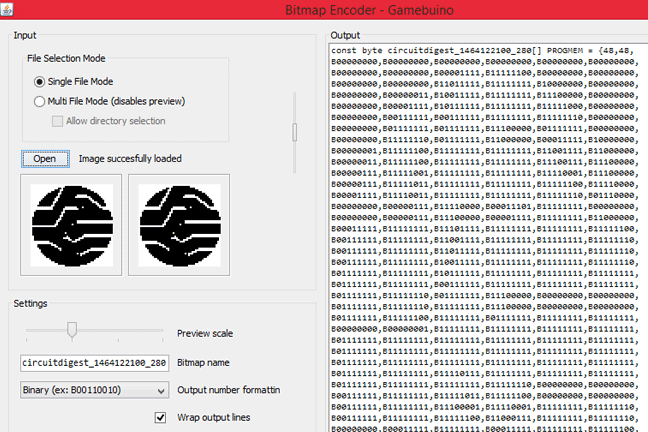Click the 'Wrap output lines' label text

(214, 418)
